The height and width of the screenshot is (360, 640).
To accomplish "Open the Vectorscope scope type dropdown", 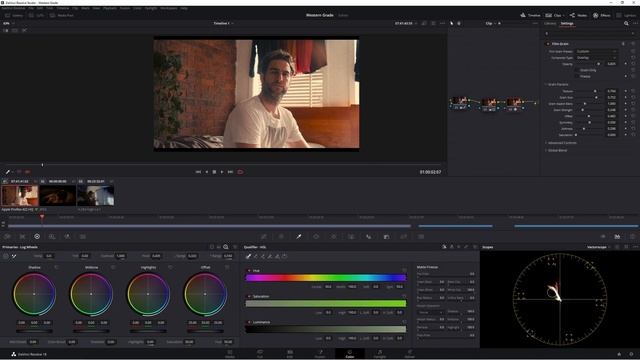I will point(598,247).
